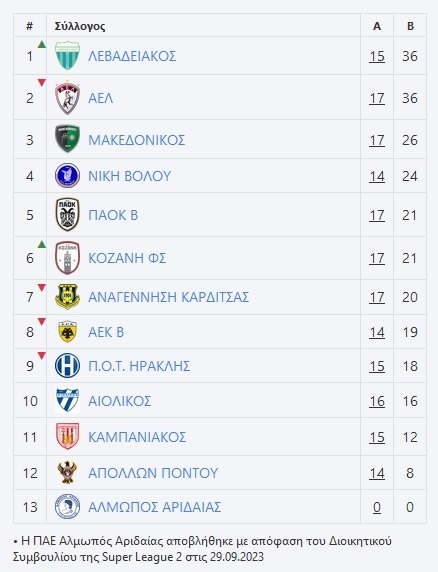Screen dimensions: 438x572
Task: Click ΑΛΜΩΠΟΣ ΑΡΙΔΑΙΑΣ matches played 0 link
Action: point(377,507)
